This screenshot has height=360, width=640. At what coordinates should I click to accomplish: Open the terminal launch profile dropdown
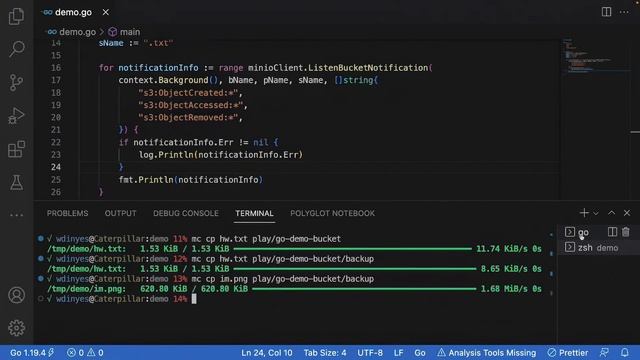point(596,213)
